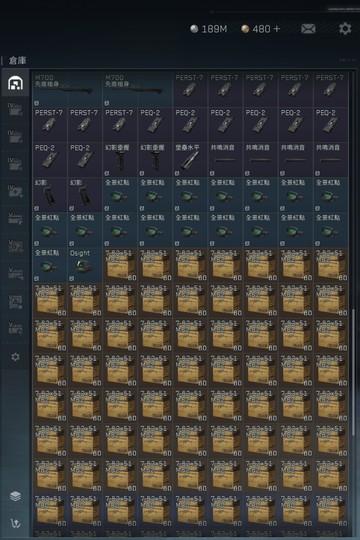Open the sidebar container settings gear
This screenshot has height=540, width=360.
(x=15, y=357)
